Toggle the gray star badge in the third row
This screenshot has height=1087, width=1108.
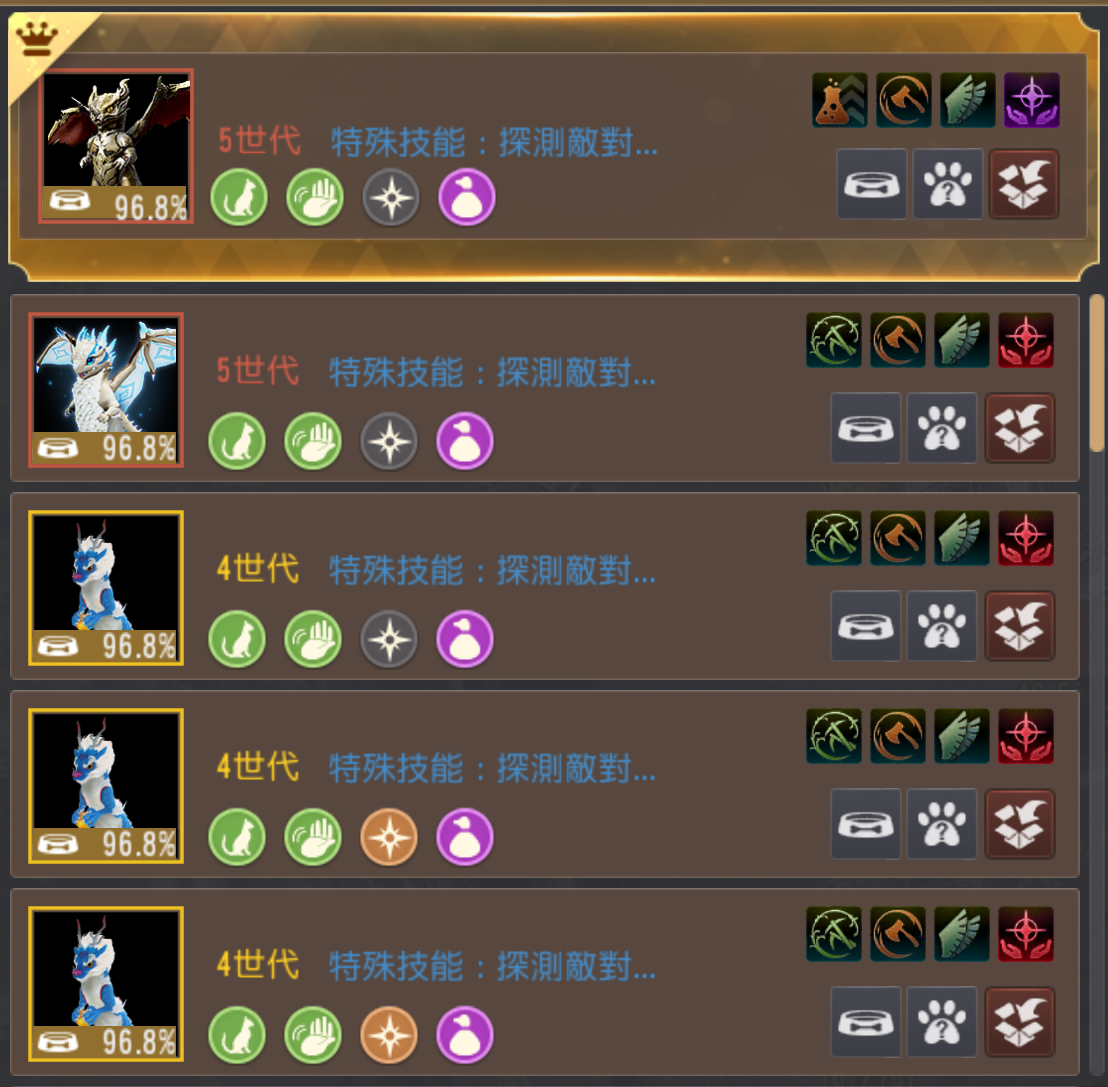coord(389,639)
